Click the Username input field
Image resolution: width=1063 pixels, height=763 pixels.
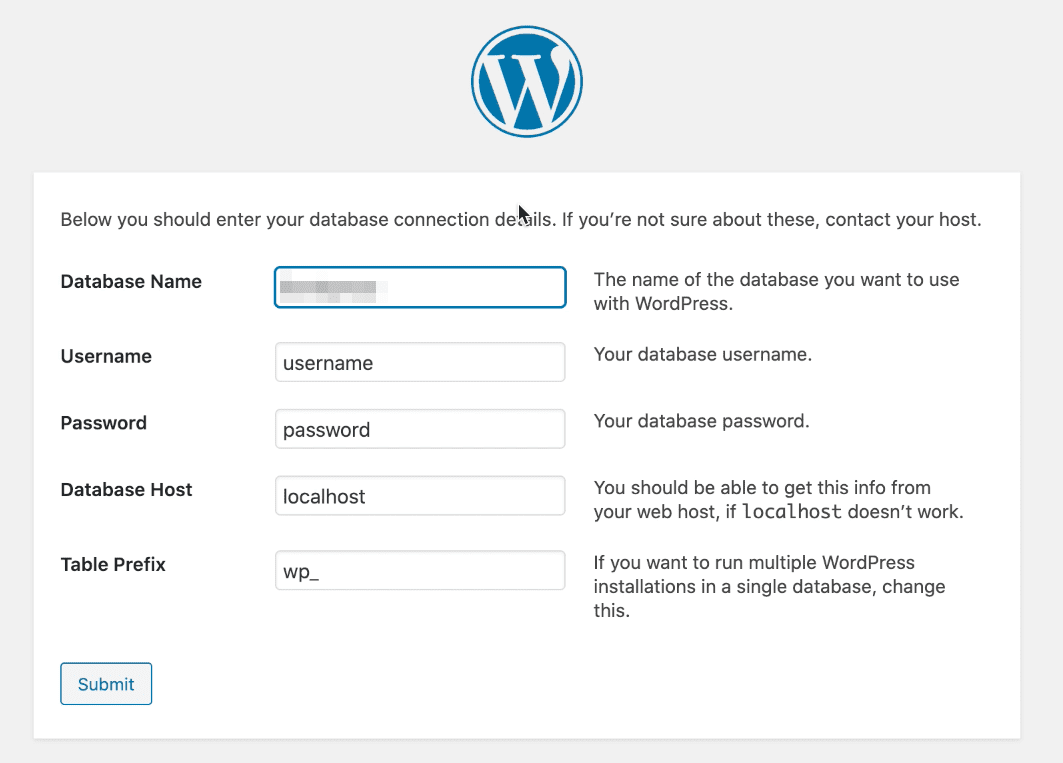point(419,362)
